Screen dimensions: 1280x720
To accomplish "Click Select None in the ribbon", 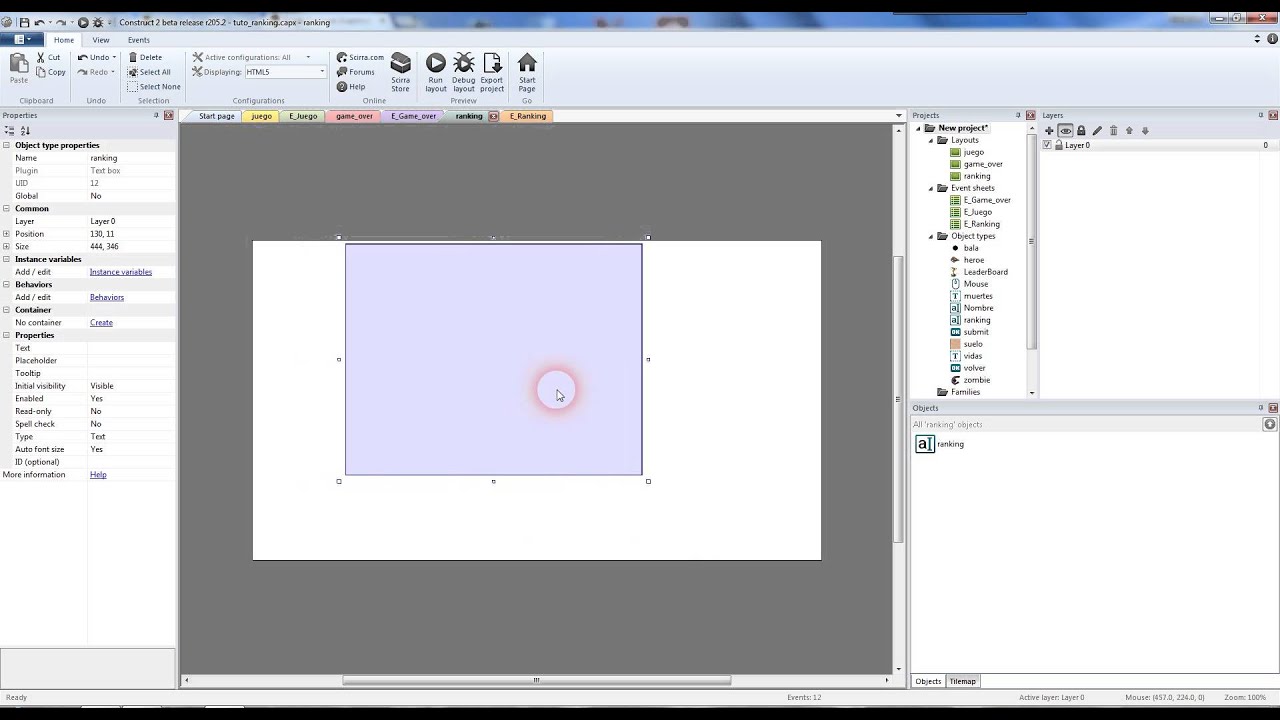I will [153, 86].
